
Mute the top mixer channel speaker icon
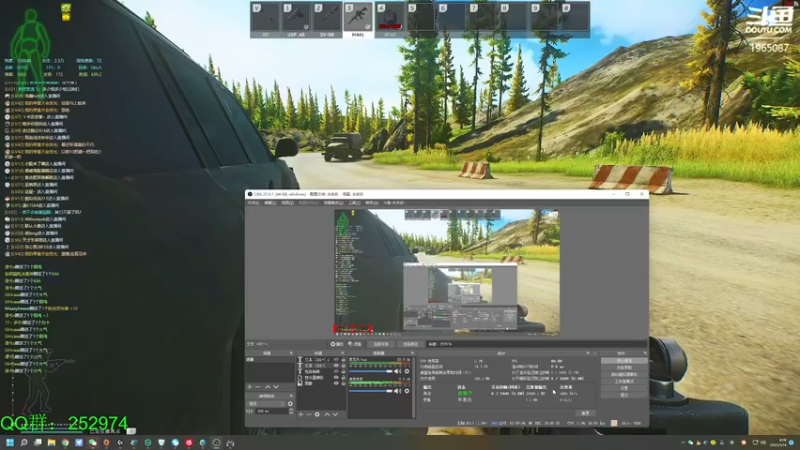tap(397, 371)
